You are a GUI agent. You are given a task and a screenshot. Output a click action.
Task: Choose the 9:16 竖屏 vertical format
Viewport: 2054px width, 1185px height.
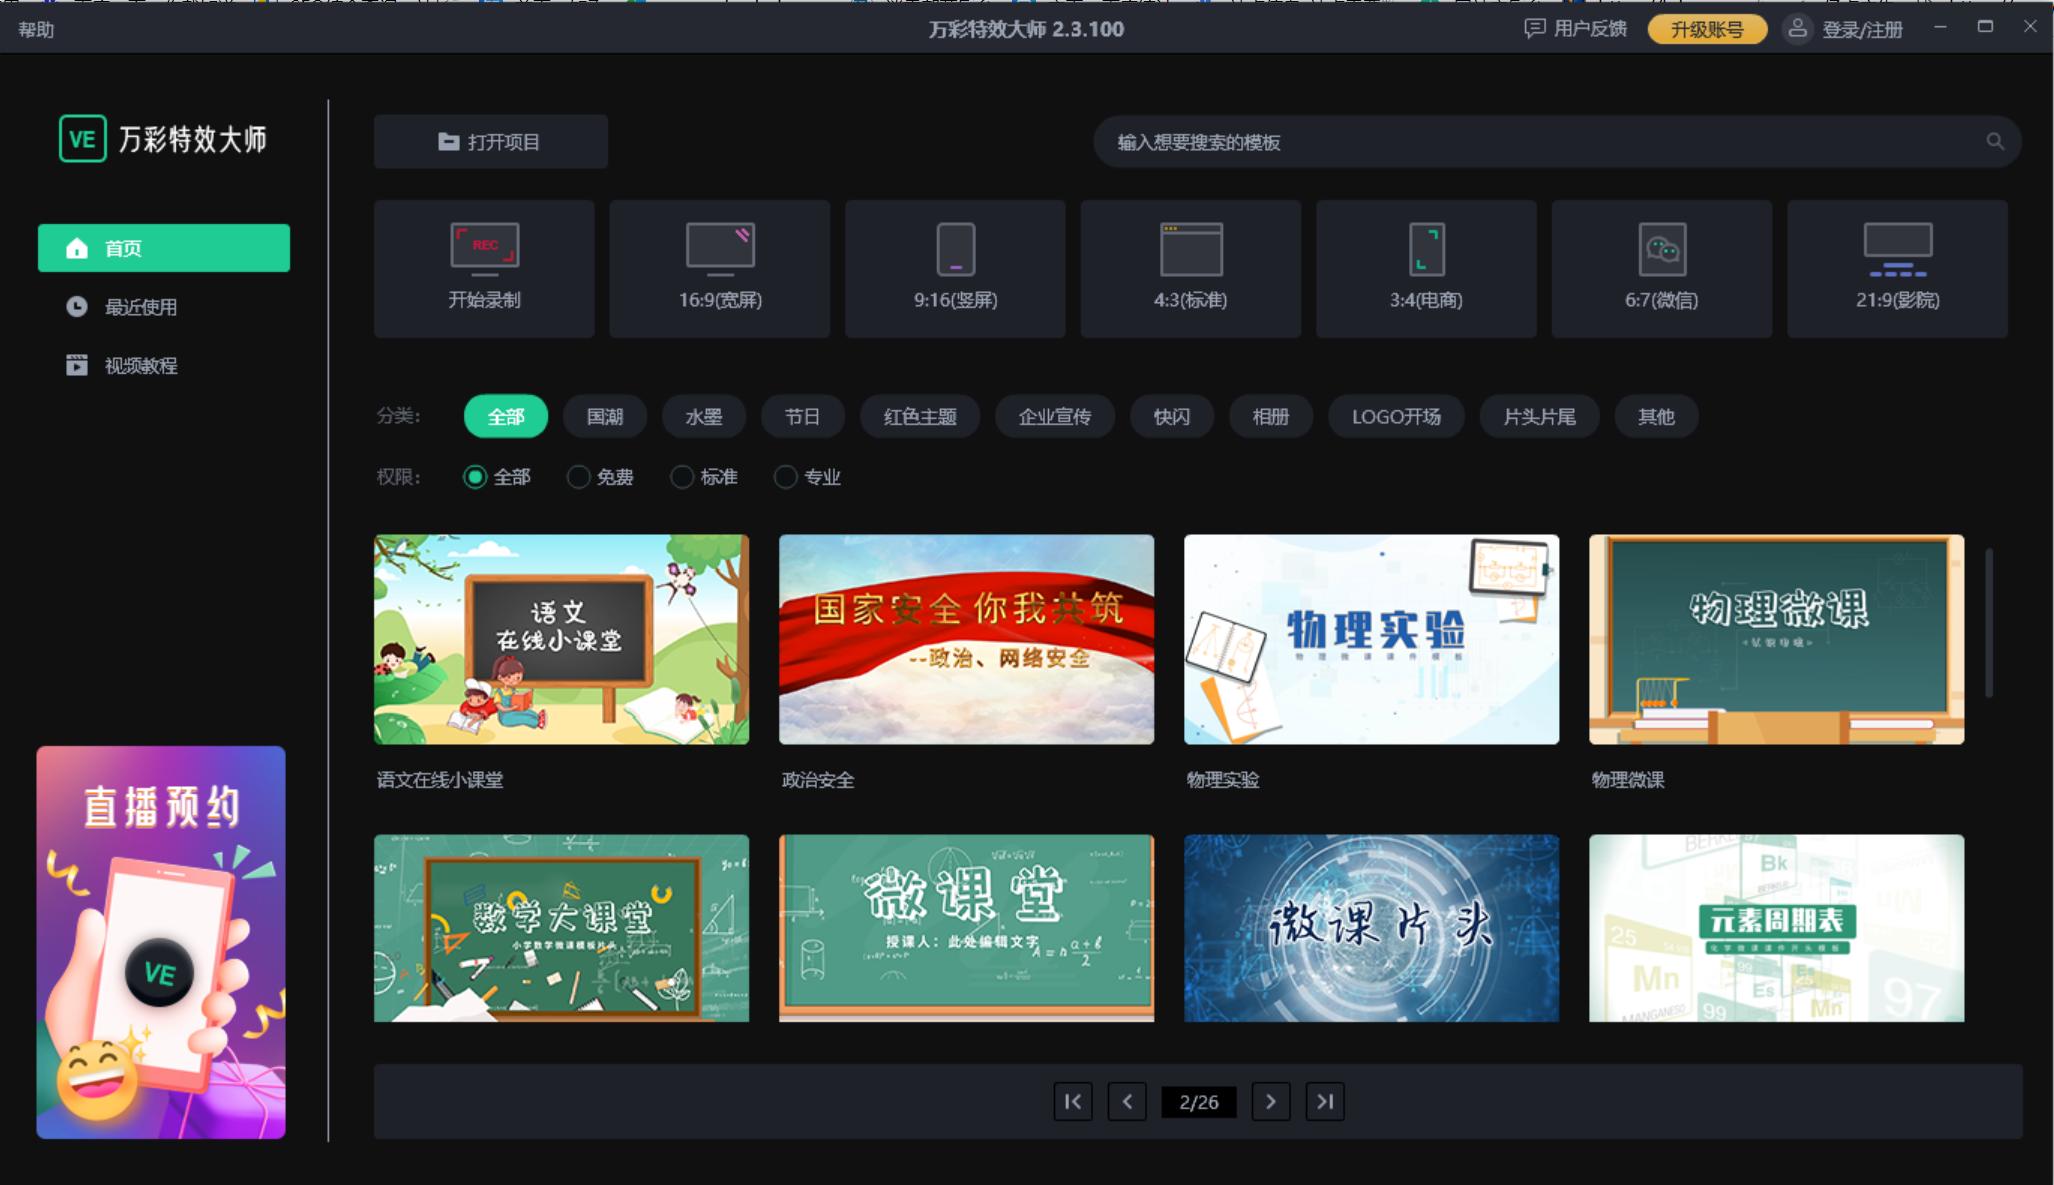954,267
